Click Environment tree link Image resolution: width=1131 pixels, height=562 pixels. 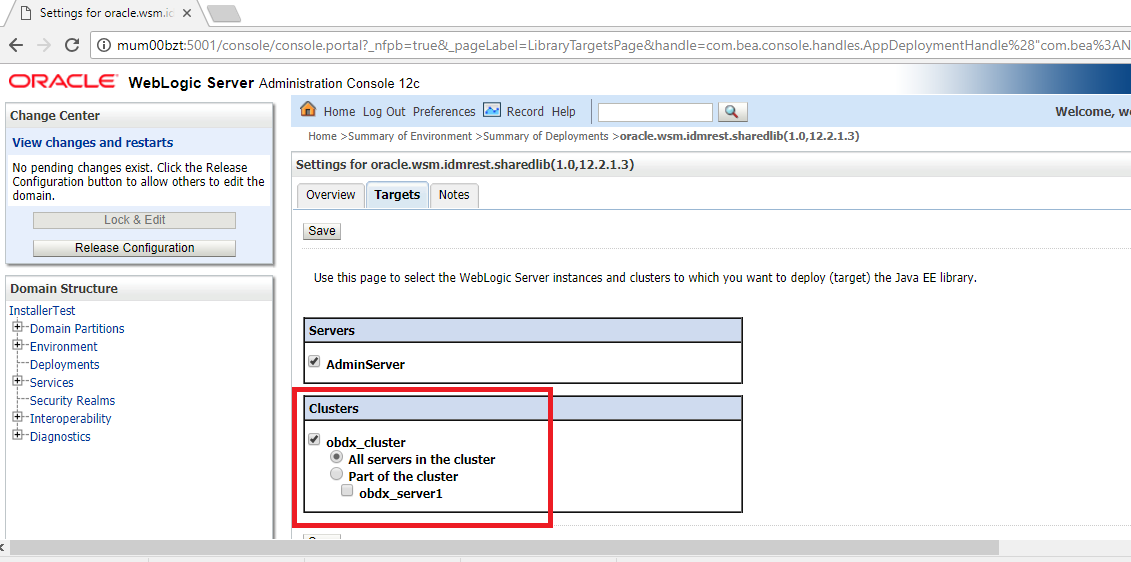(63, 347)
